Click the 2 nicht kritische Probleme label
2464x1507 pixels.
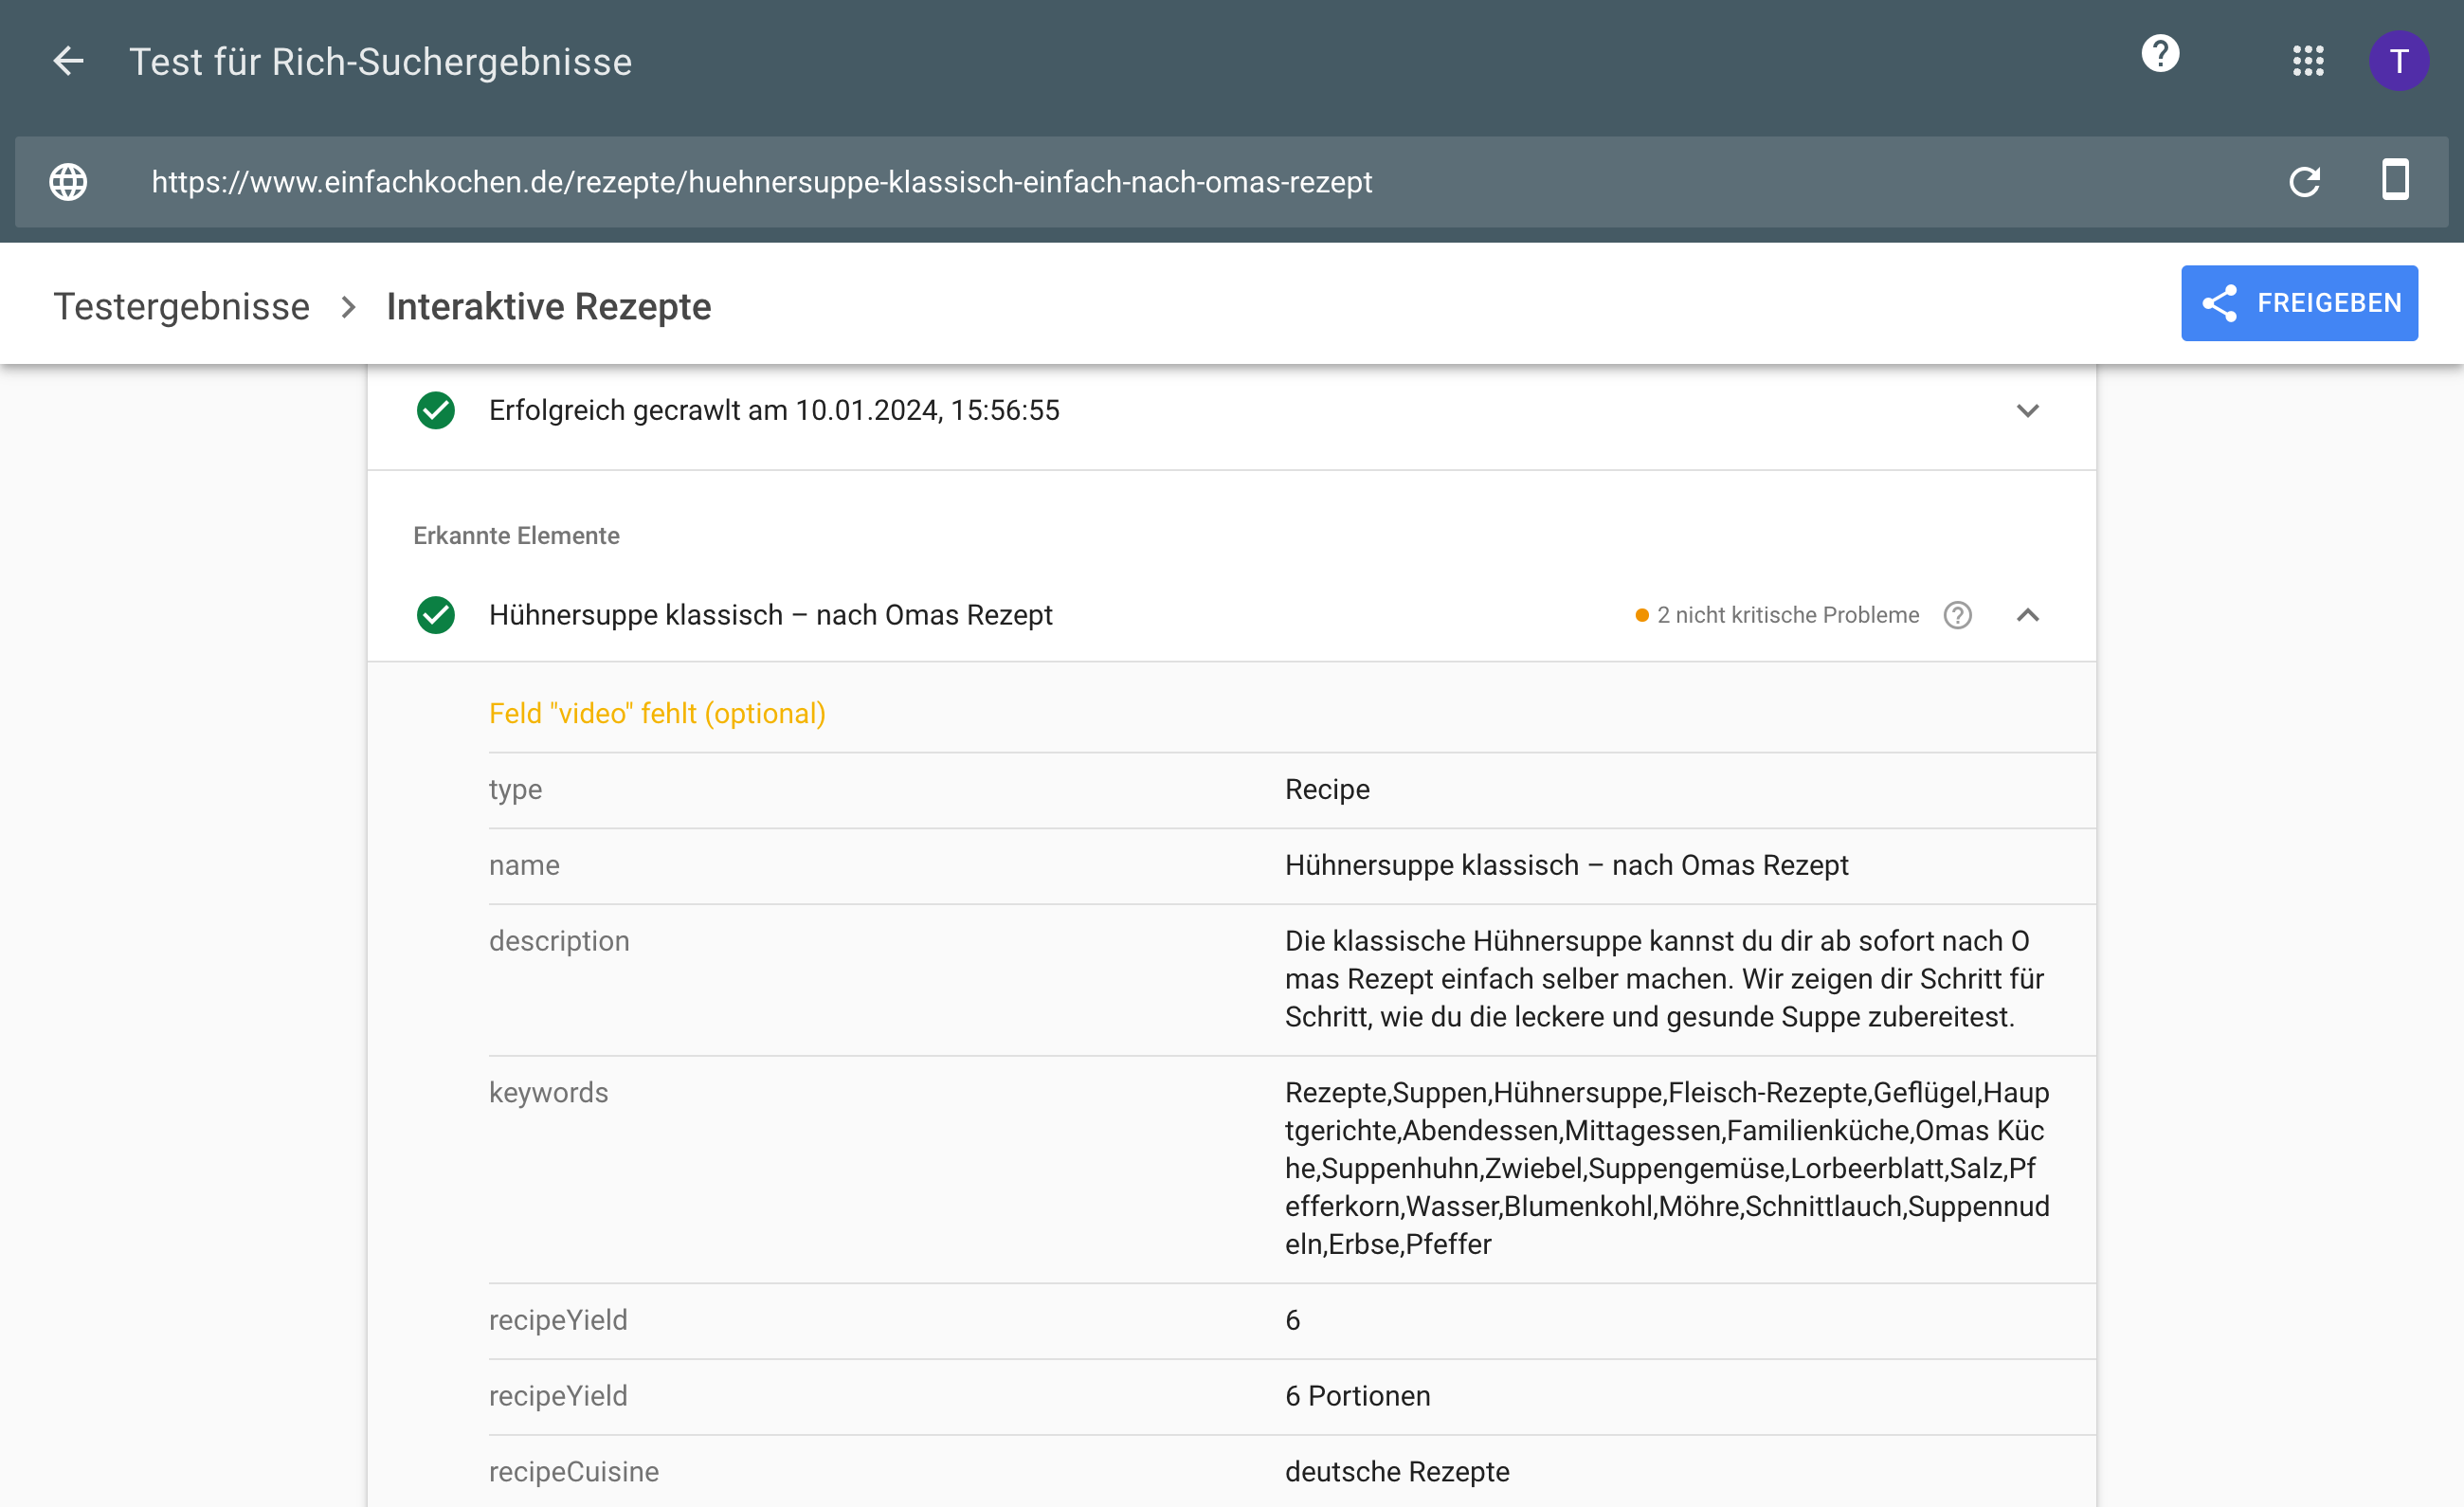(x=1787, y=615)
